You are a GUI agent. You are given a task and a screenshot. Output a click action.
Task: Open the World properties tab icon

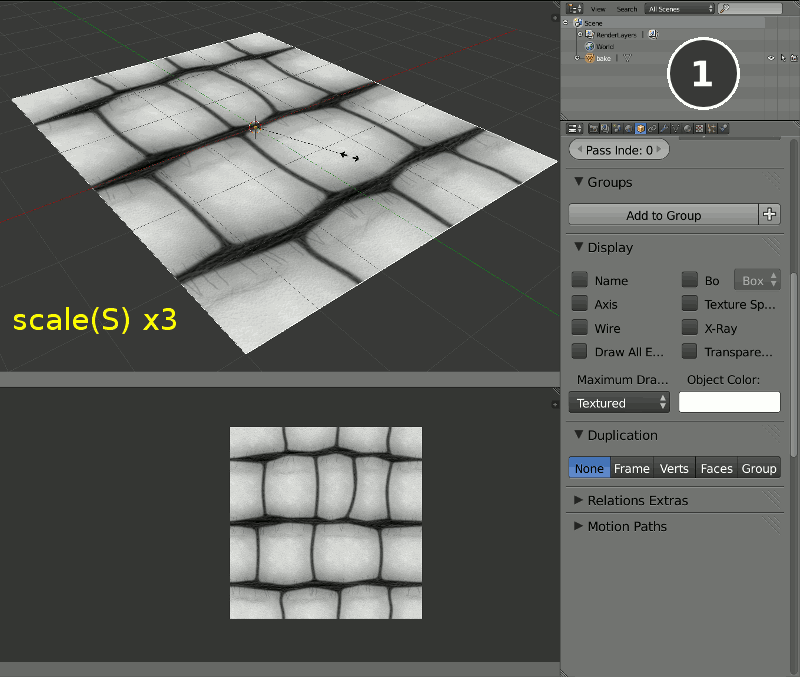(628, 128)
